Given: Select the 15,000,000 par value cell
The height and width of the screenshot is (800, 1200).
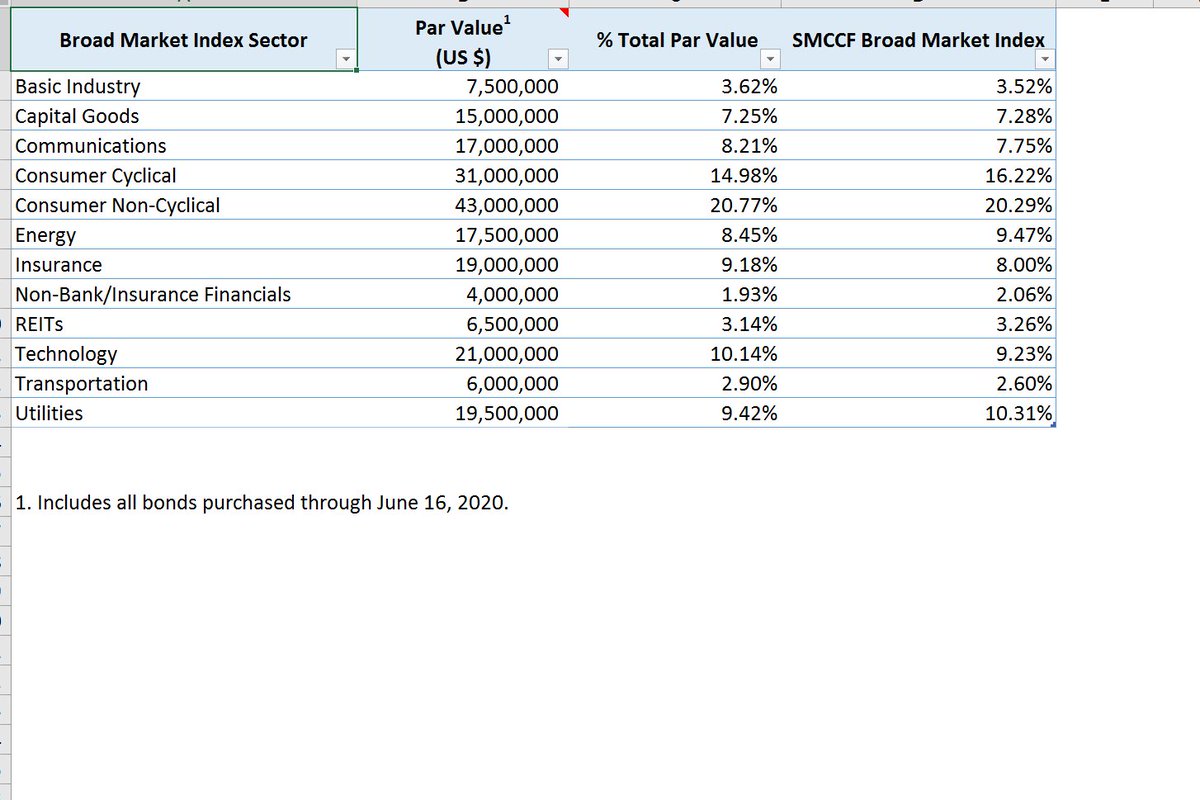Looking at the screenshot, I should point(463,116).
